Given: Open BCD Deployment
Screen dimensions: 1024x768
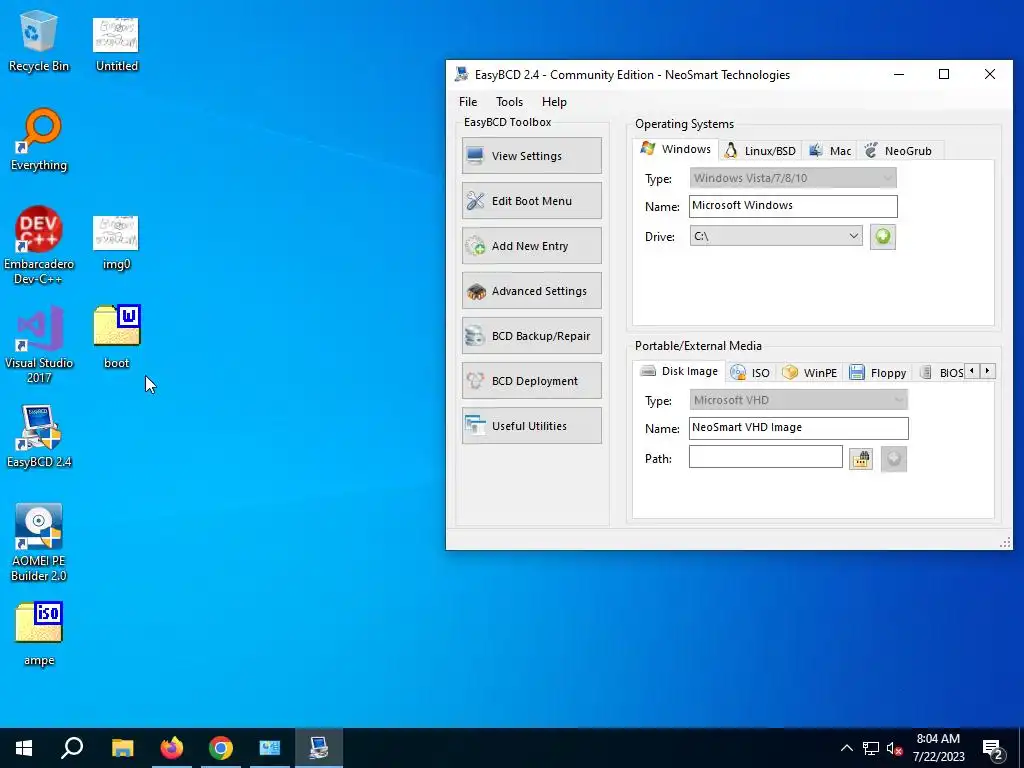Looking at the screenshot, I should [x=532, y=381].
